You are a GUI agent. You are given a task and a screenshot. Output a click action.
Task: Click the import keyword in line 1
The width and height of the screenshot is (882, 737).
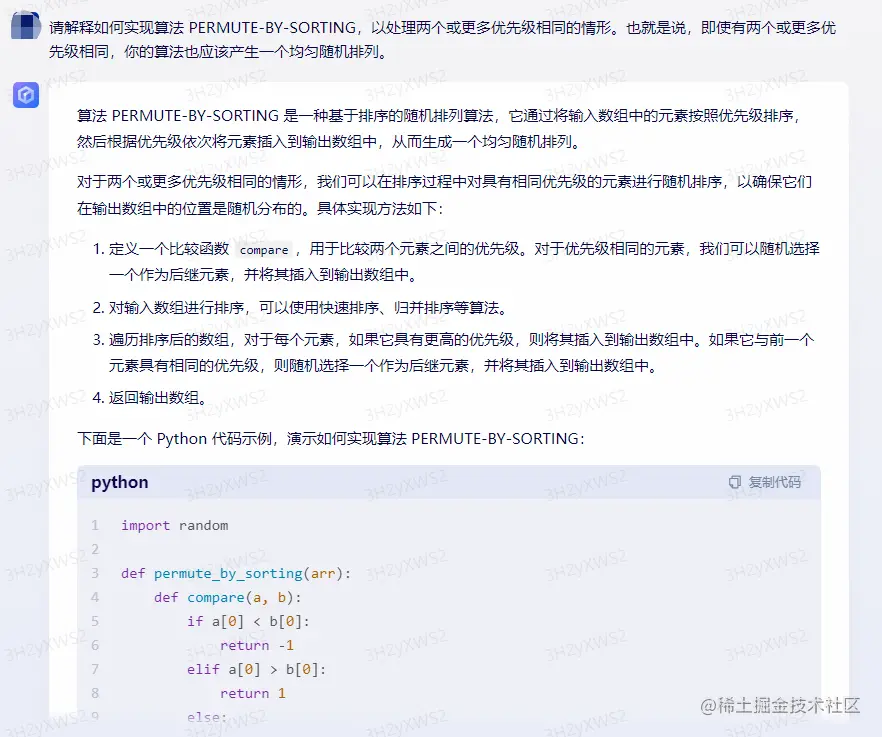pyautogui.click(x=145, y=525)
